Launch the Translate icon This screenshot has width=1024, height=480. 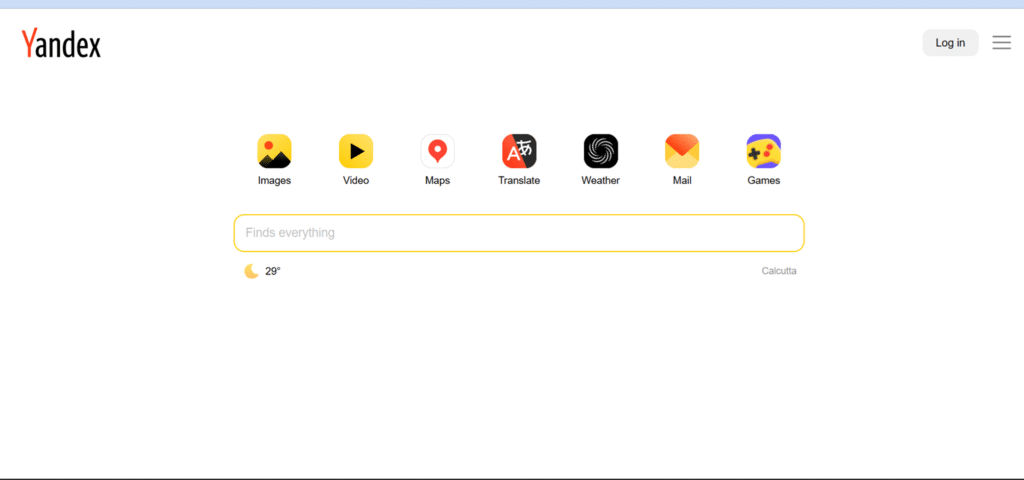[x=519, y=151]
